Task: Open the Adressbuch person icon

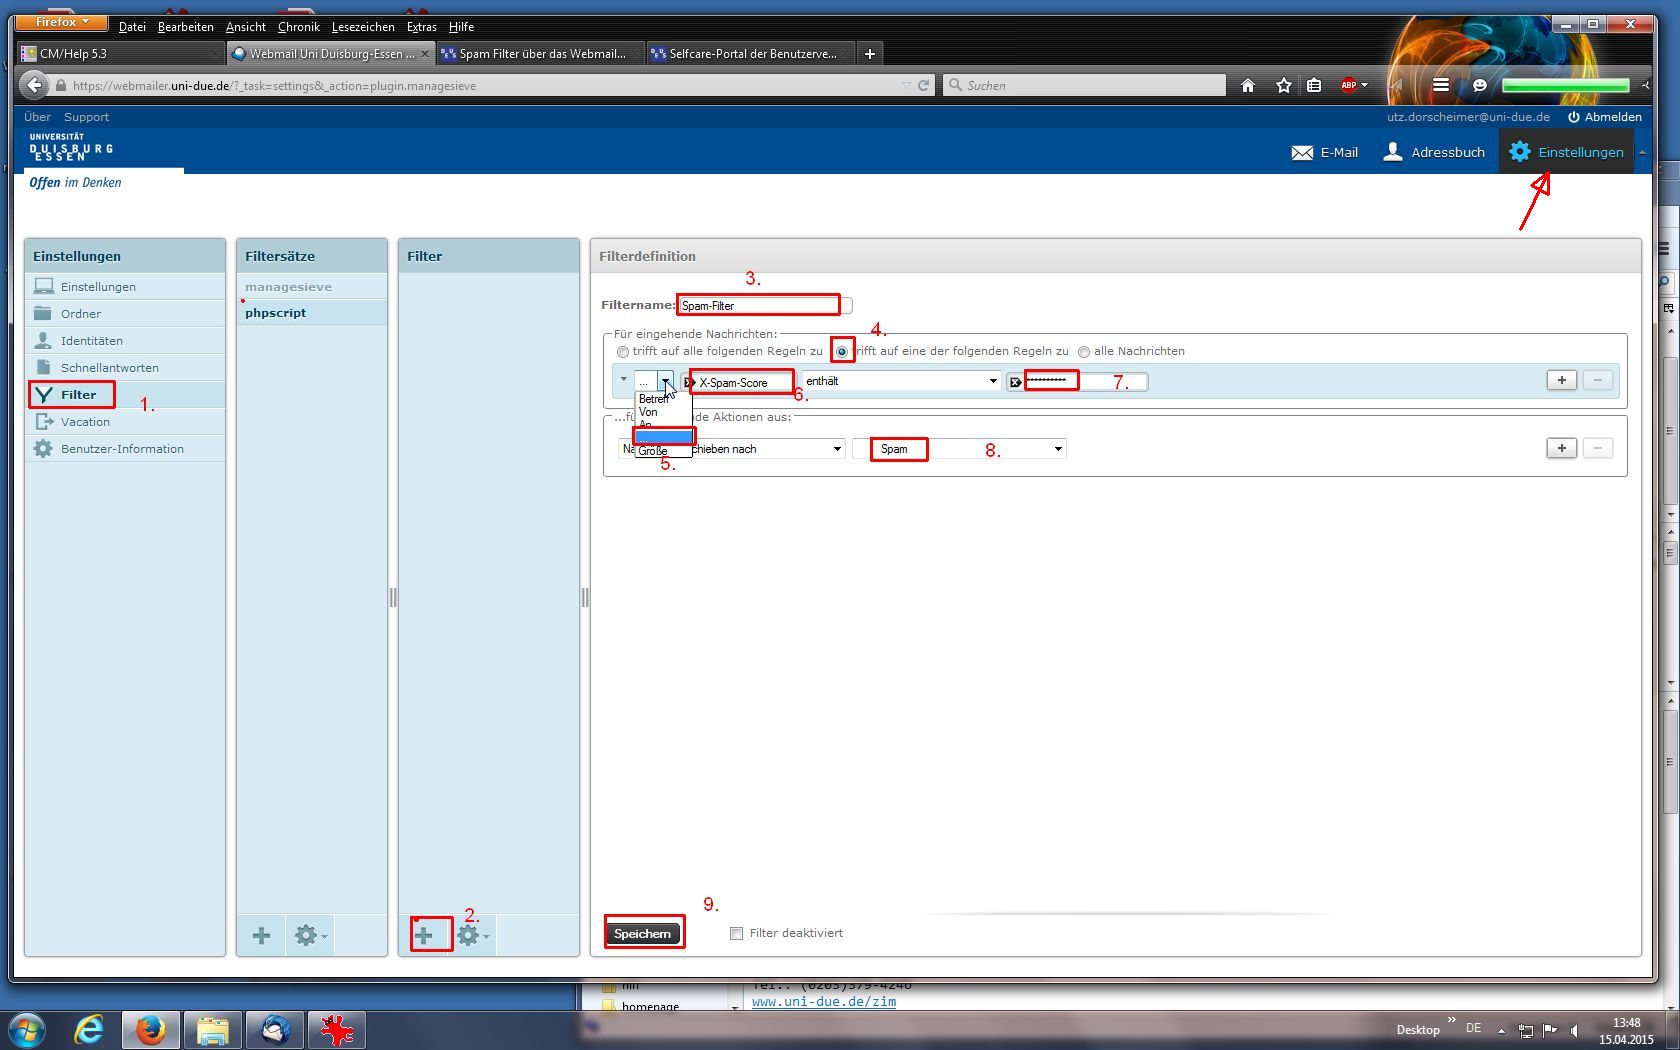Action: pyautogui.click(x=1392, y=152)
